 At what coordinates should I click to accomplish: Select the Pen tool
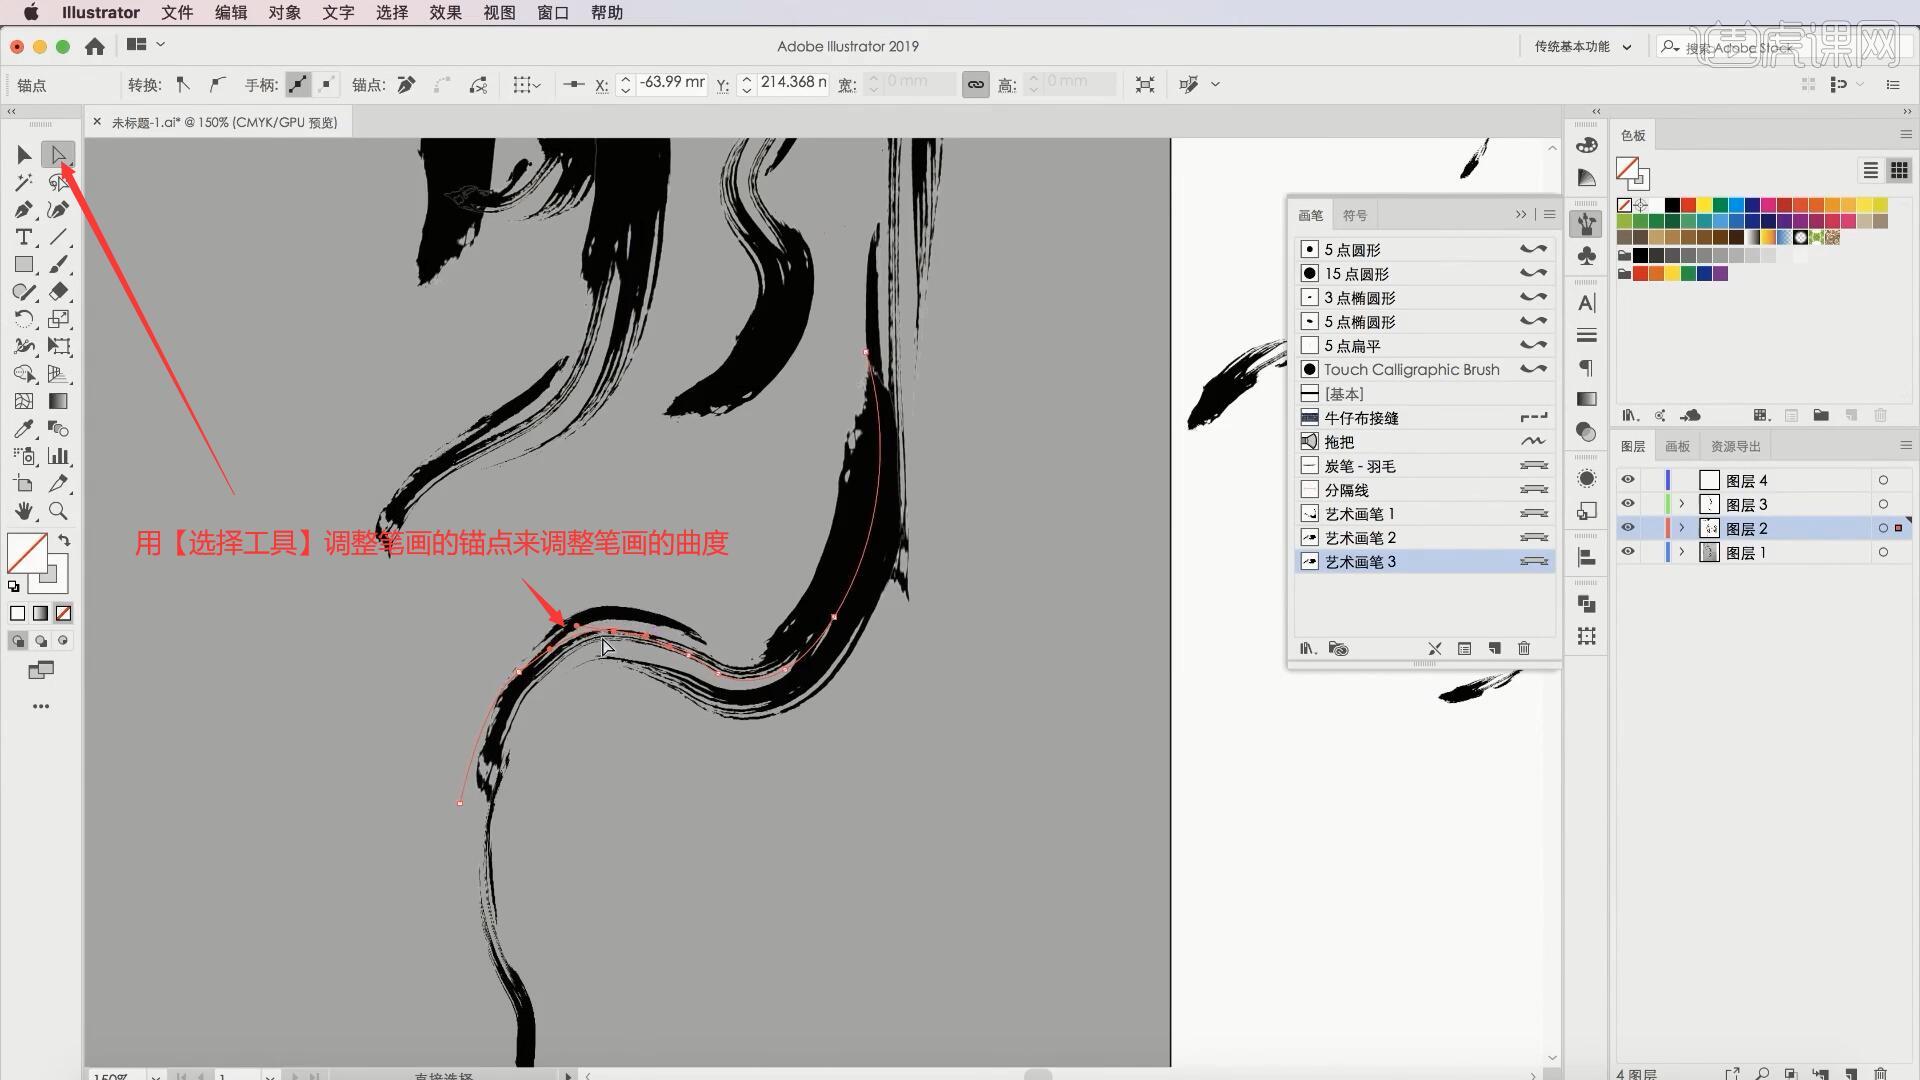click(22, 210)
